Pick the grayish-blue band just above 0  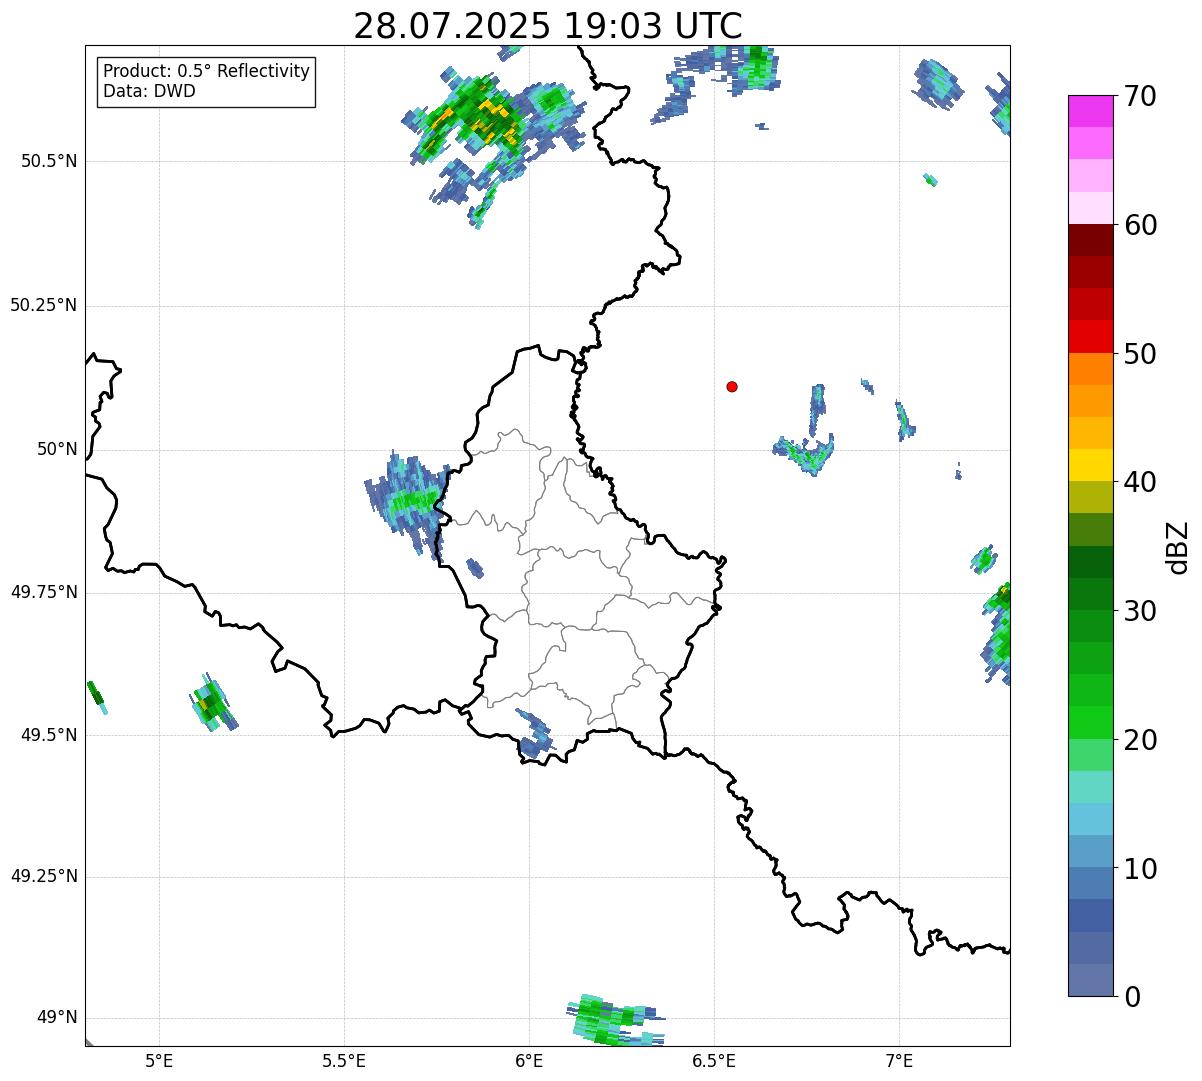point(1090,980)
